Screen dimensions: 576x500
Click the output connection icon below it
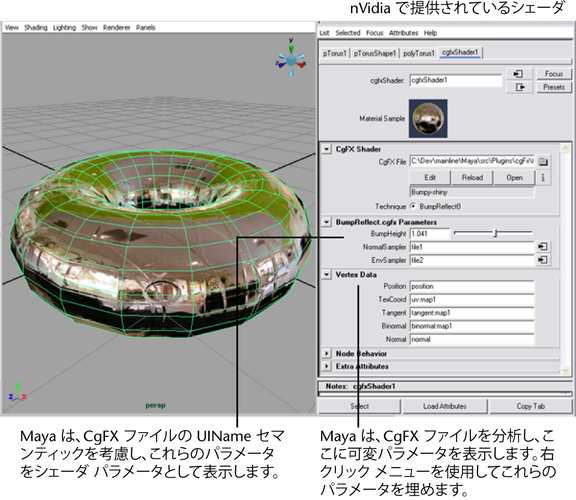tap(519, 87)
